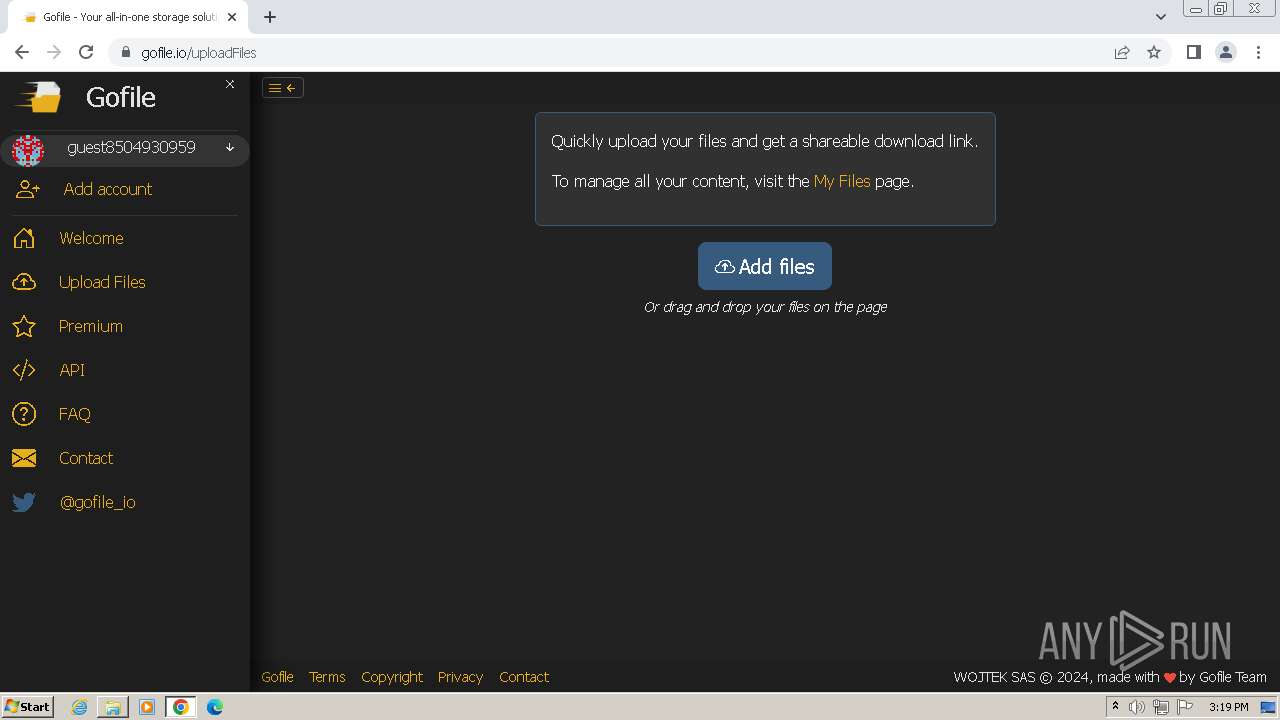Click the network tray icon

click(x=1161, y=707)
